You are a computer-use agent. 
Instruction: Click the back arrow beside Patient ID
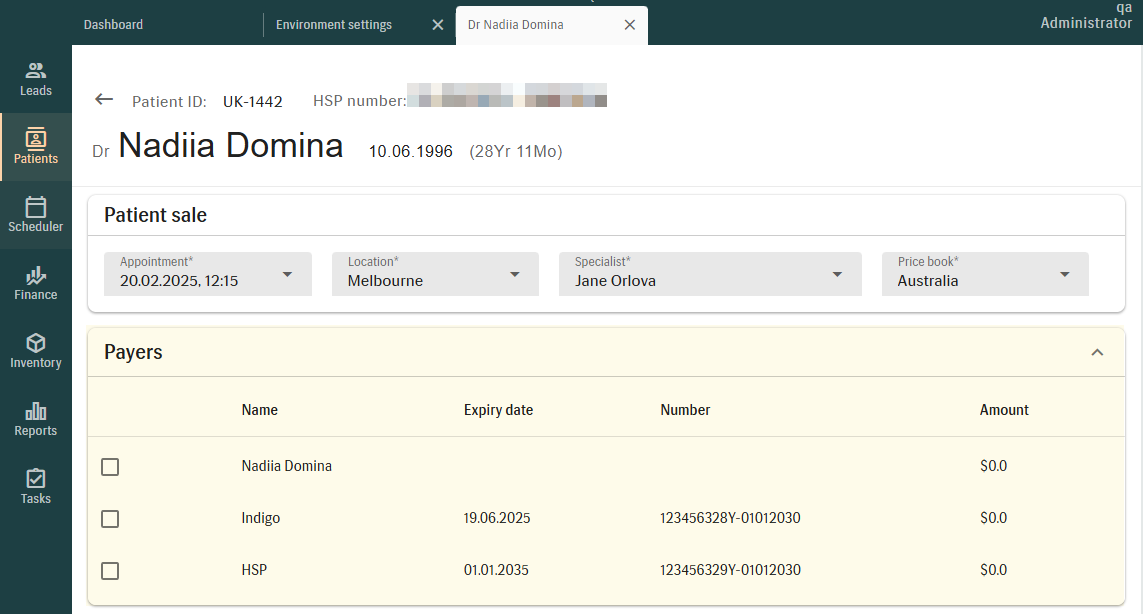(104, 99)
